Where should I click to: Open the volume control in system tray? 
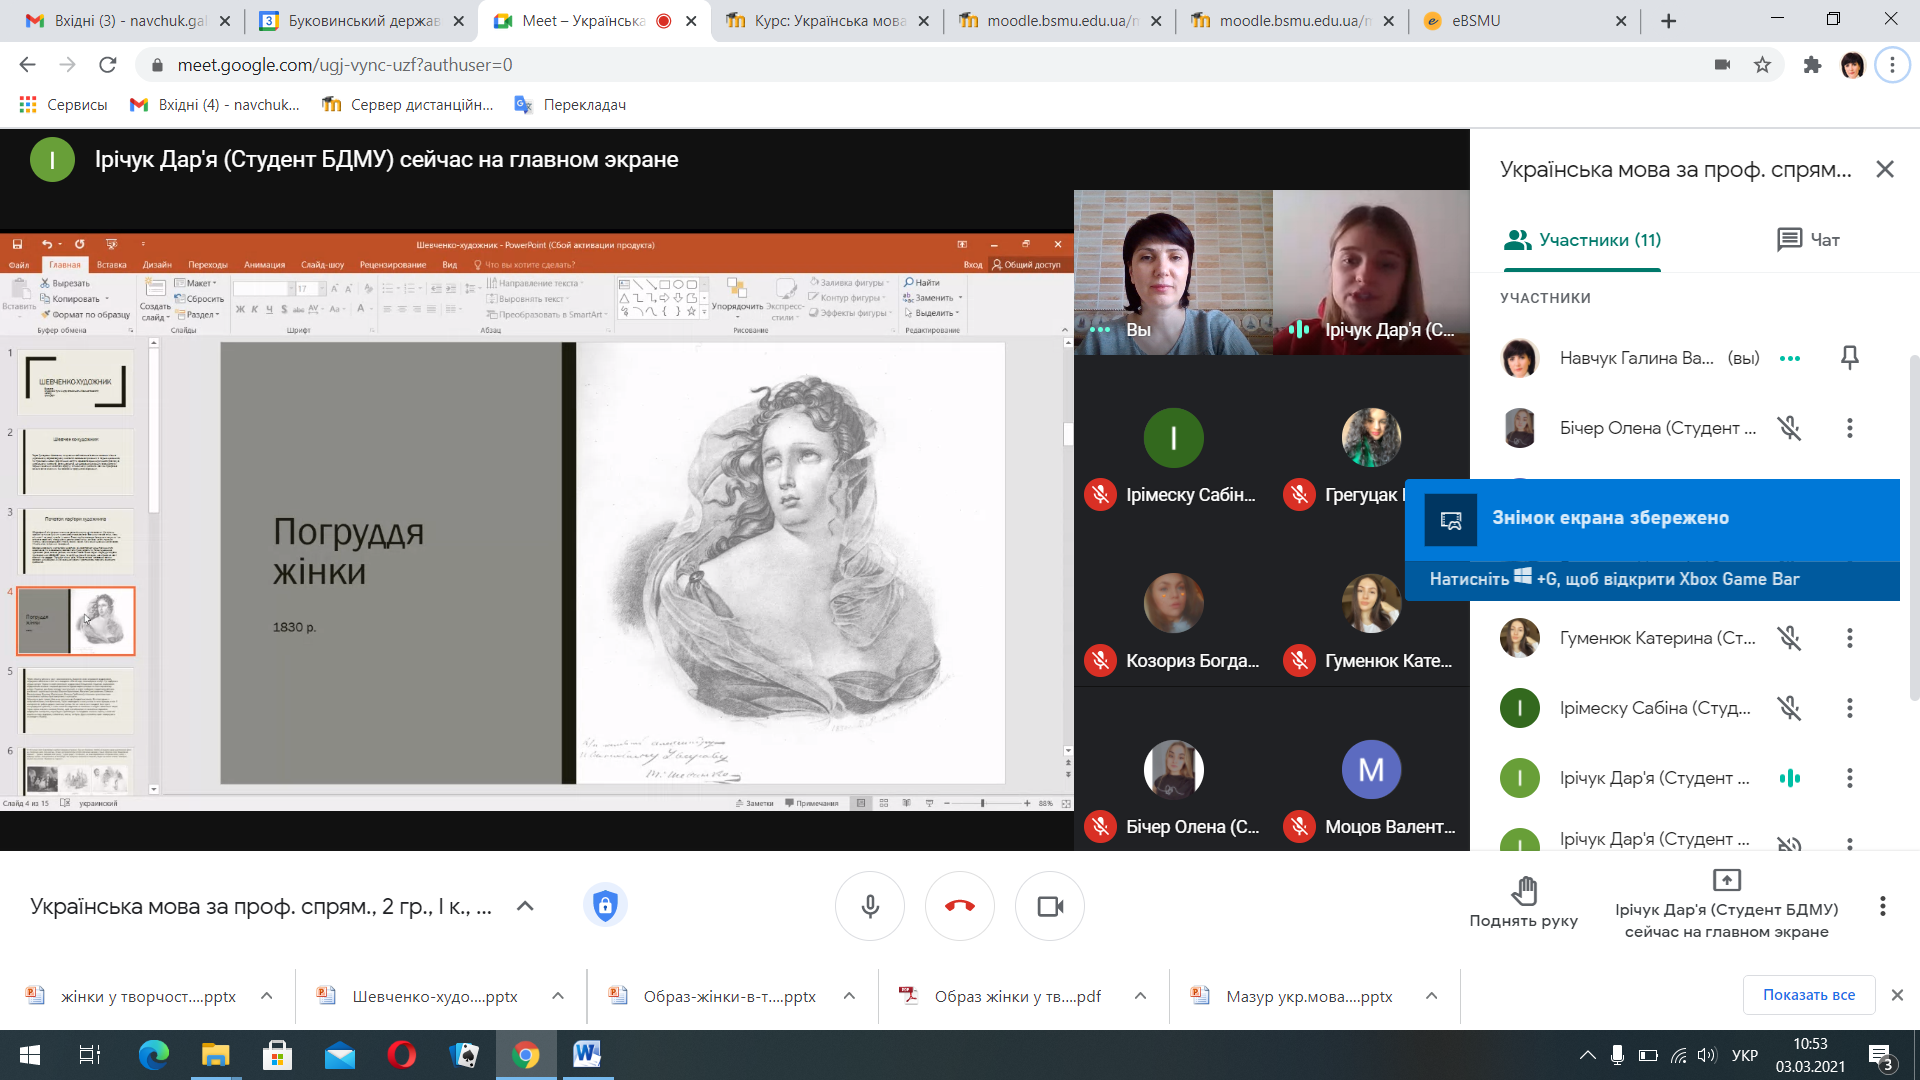1707,1055
